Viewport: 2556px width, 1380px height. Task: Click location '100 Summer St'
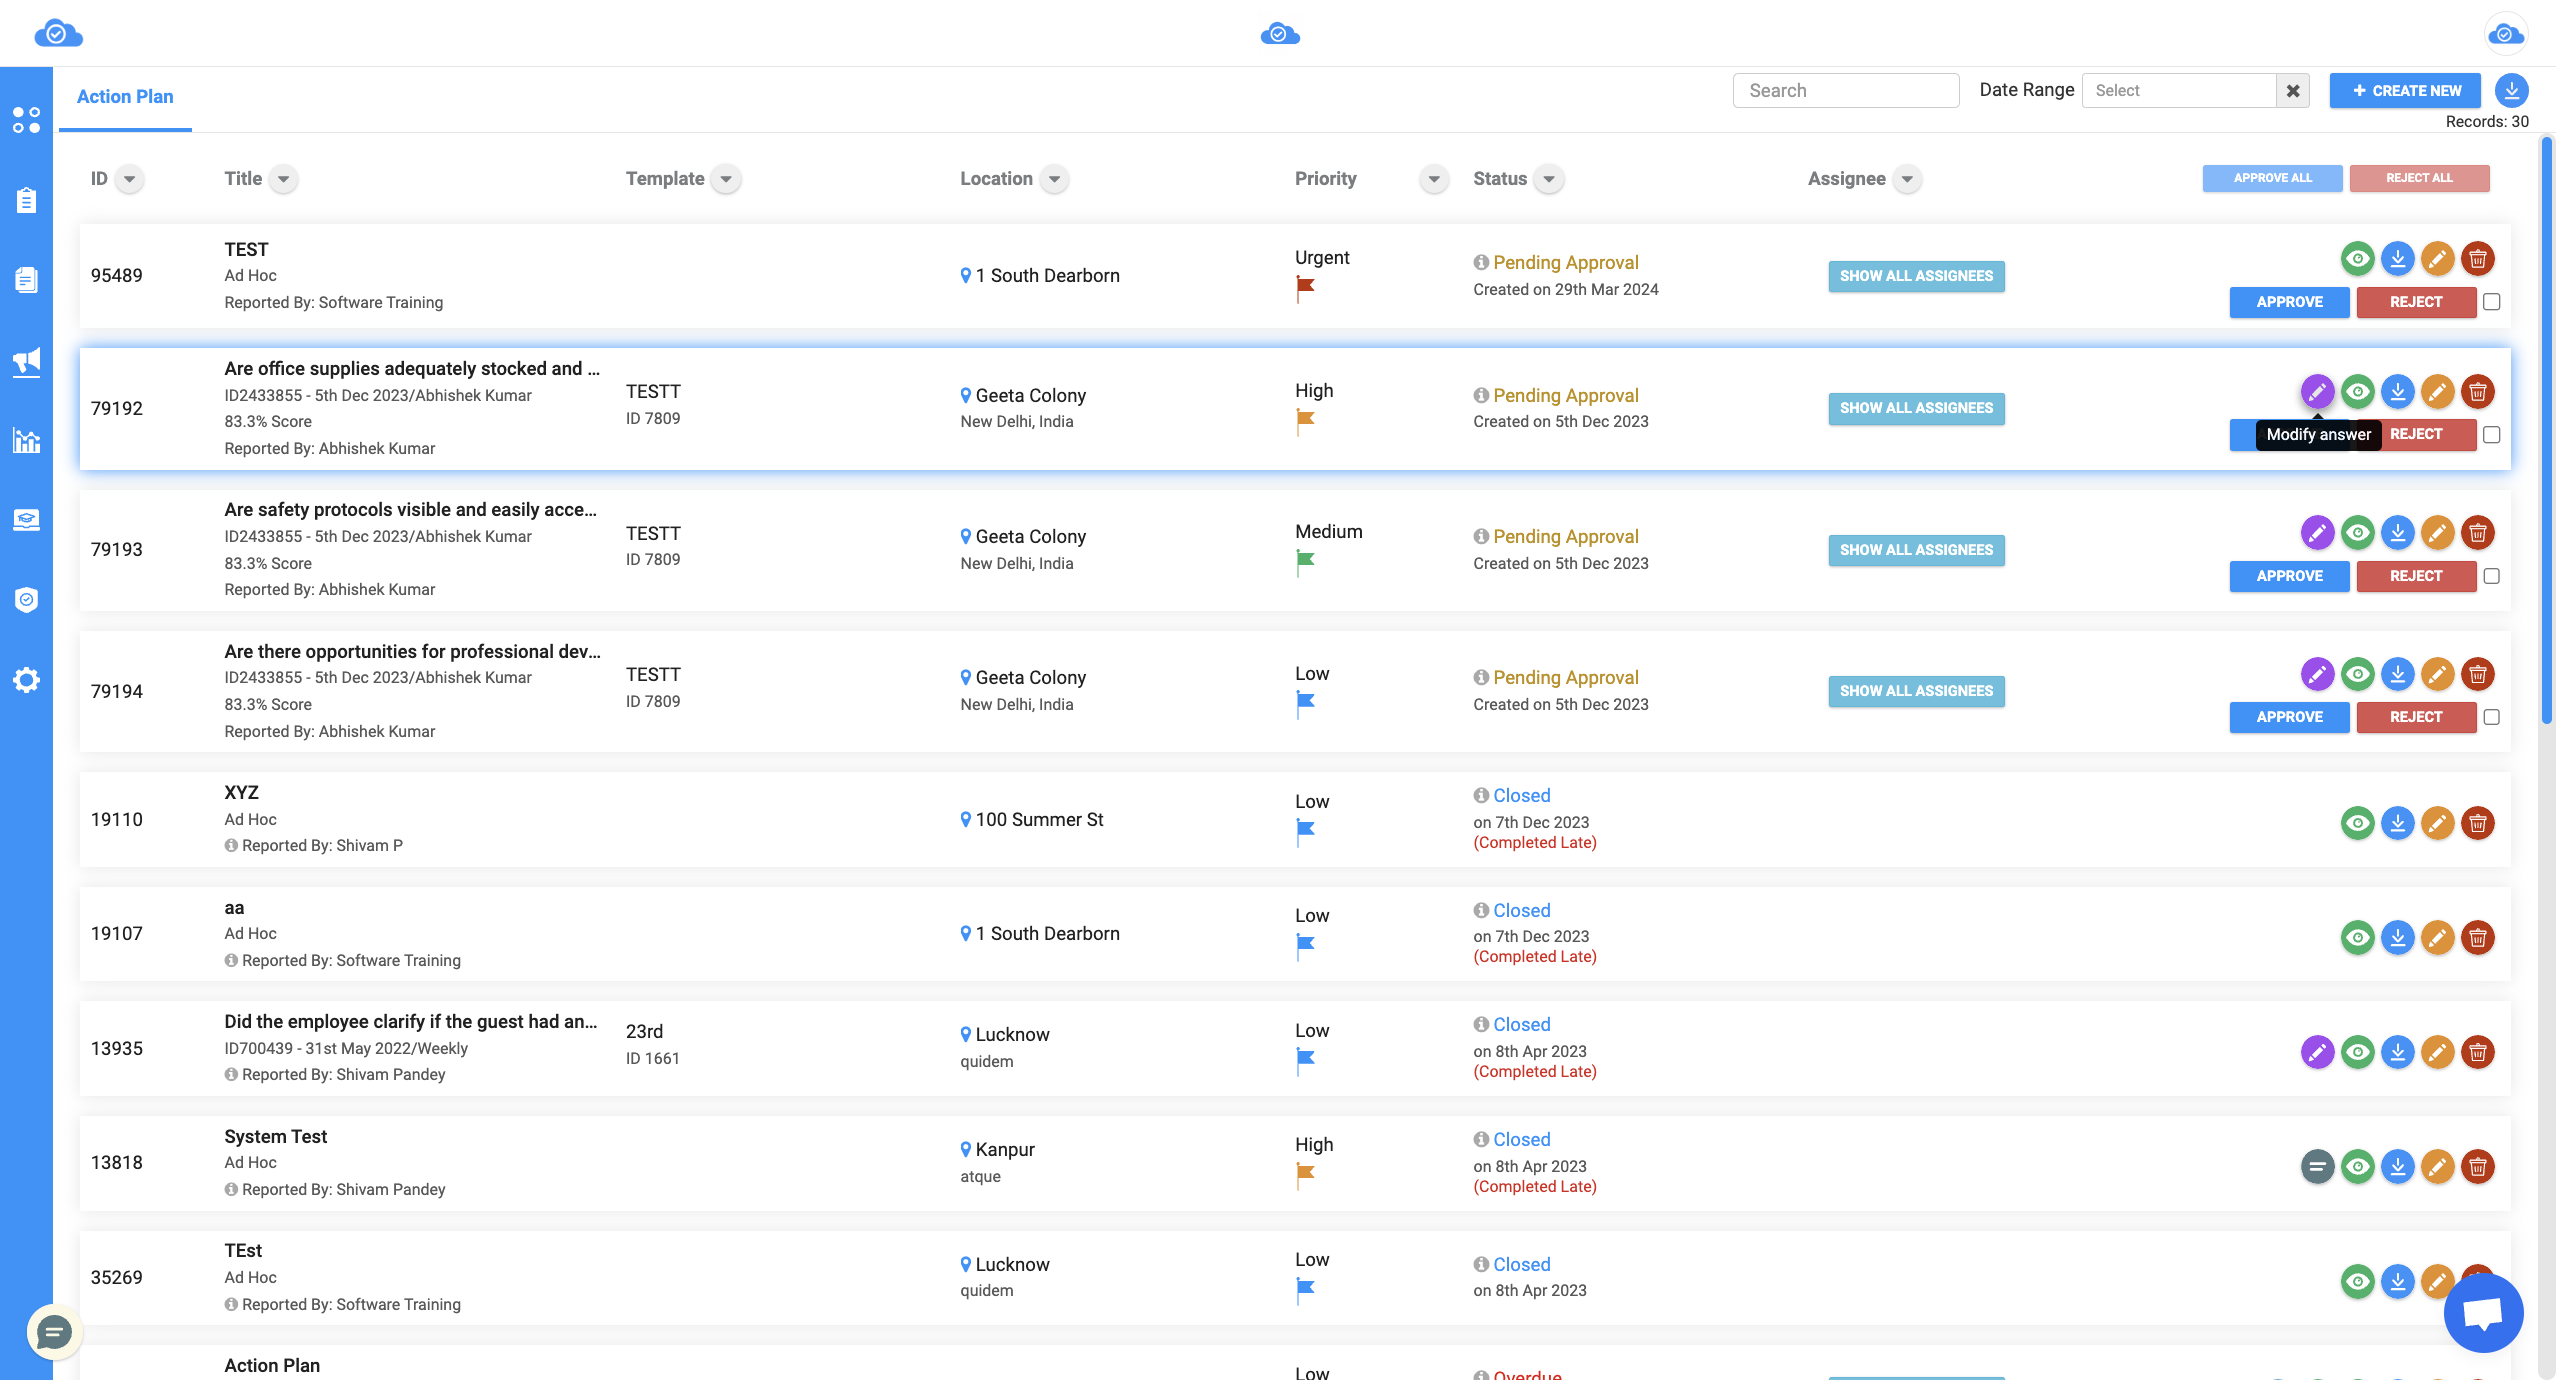click(1039, 819)
